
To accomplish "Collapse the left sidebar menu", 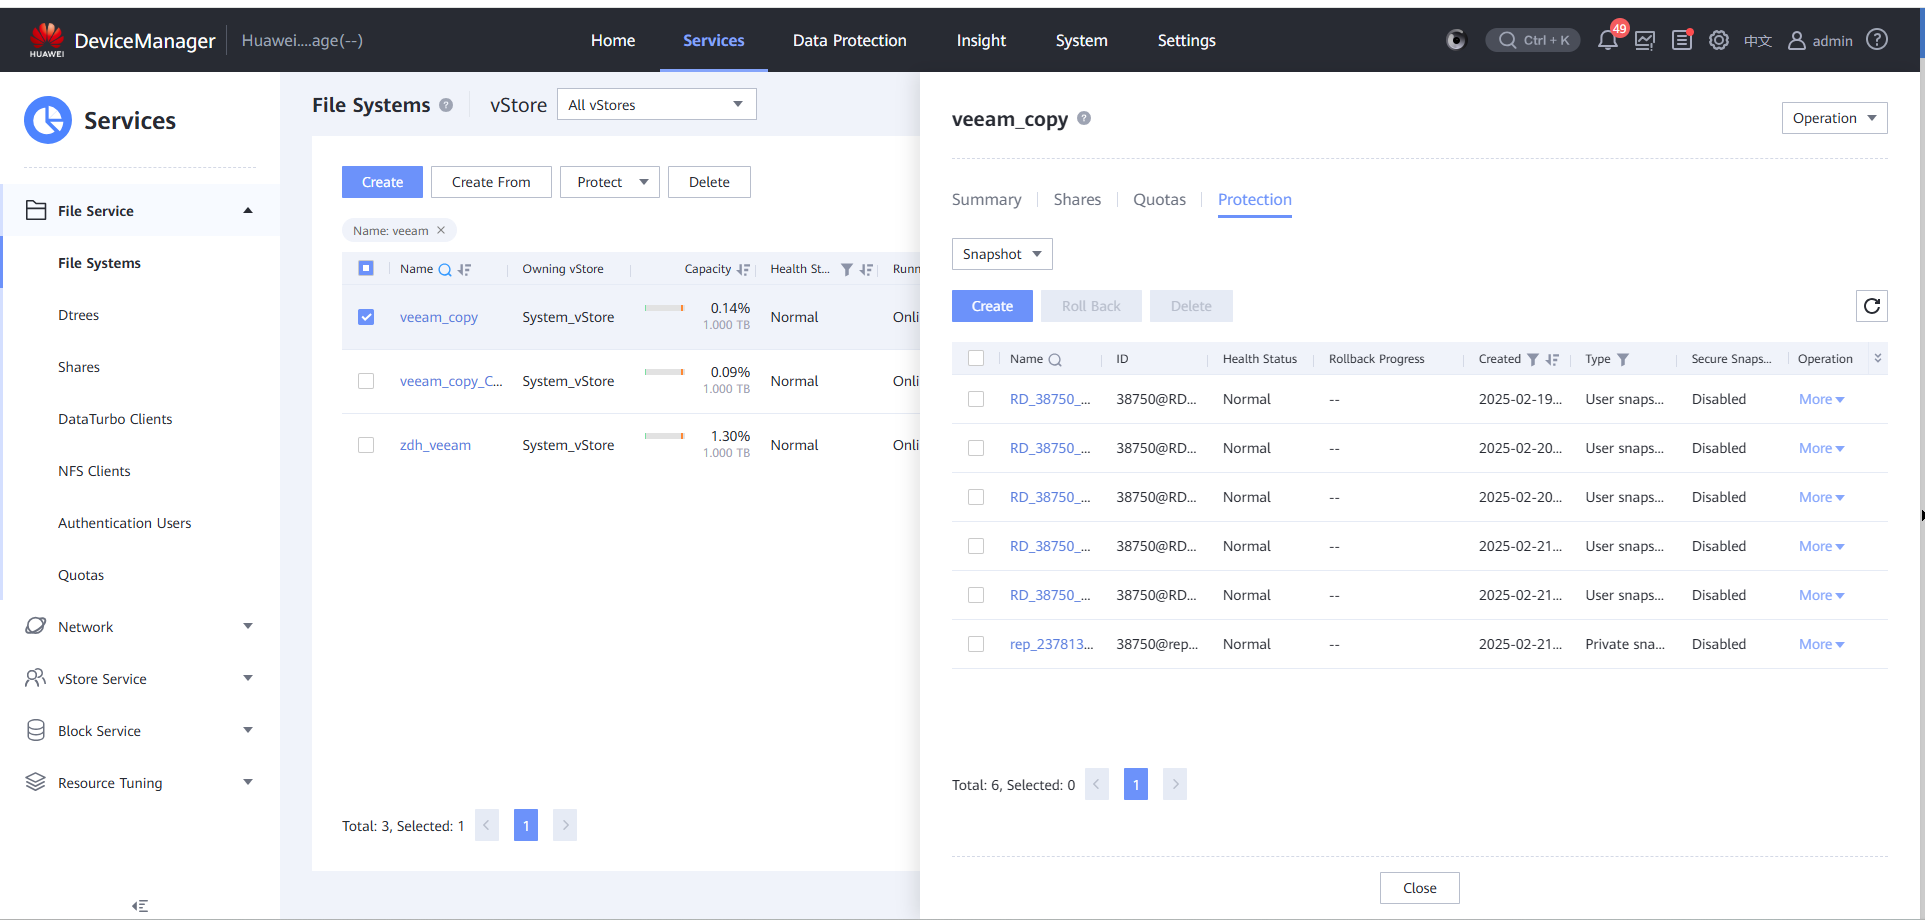I will click(140, 906).
